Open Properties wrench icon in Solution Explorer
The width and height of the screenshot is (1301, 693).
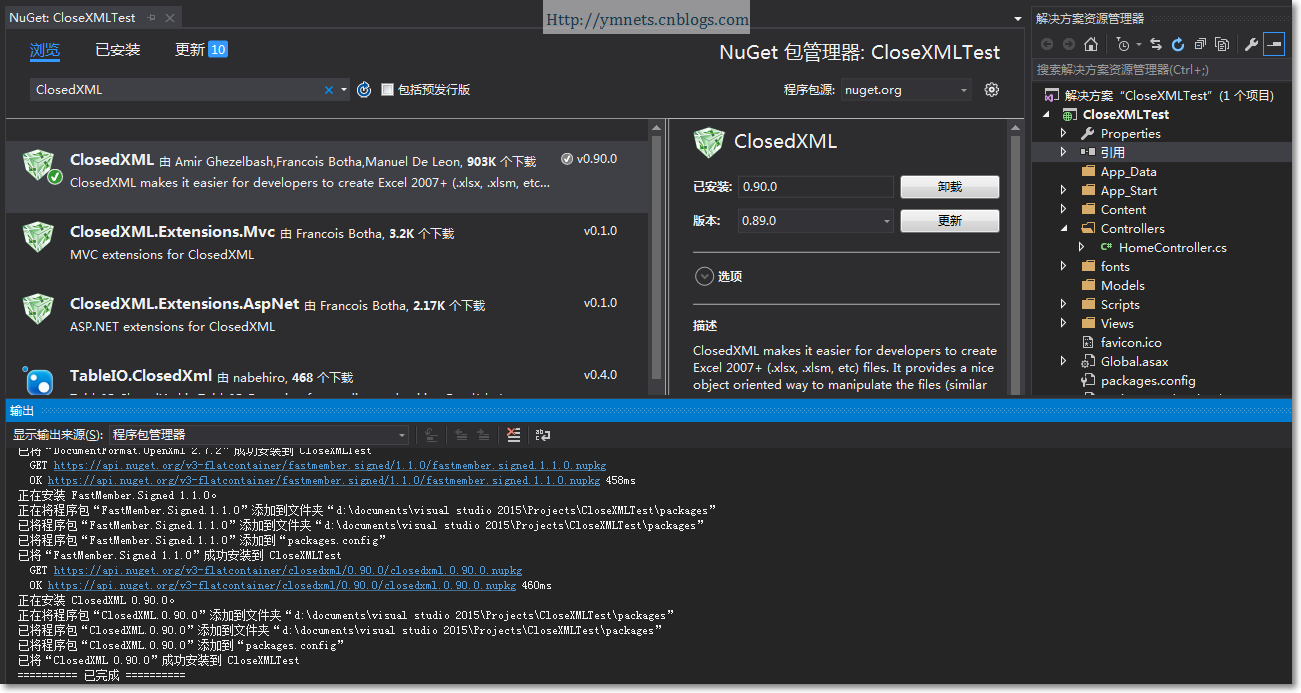tap(1251, 44)
